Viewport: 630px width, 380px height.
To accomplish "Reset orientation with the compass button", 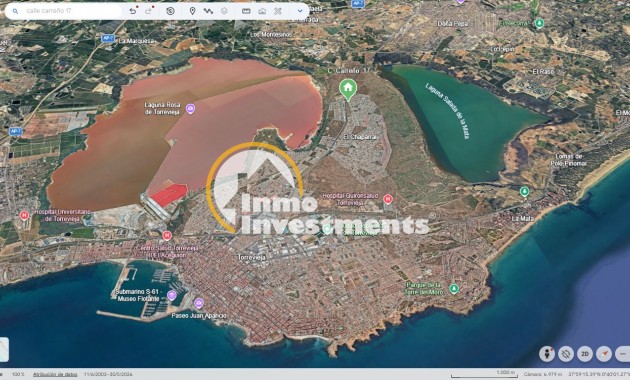I will 604,354.
